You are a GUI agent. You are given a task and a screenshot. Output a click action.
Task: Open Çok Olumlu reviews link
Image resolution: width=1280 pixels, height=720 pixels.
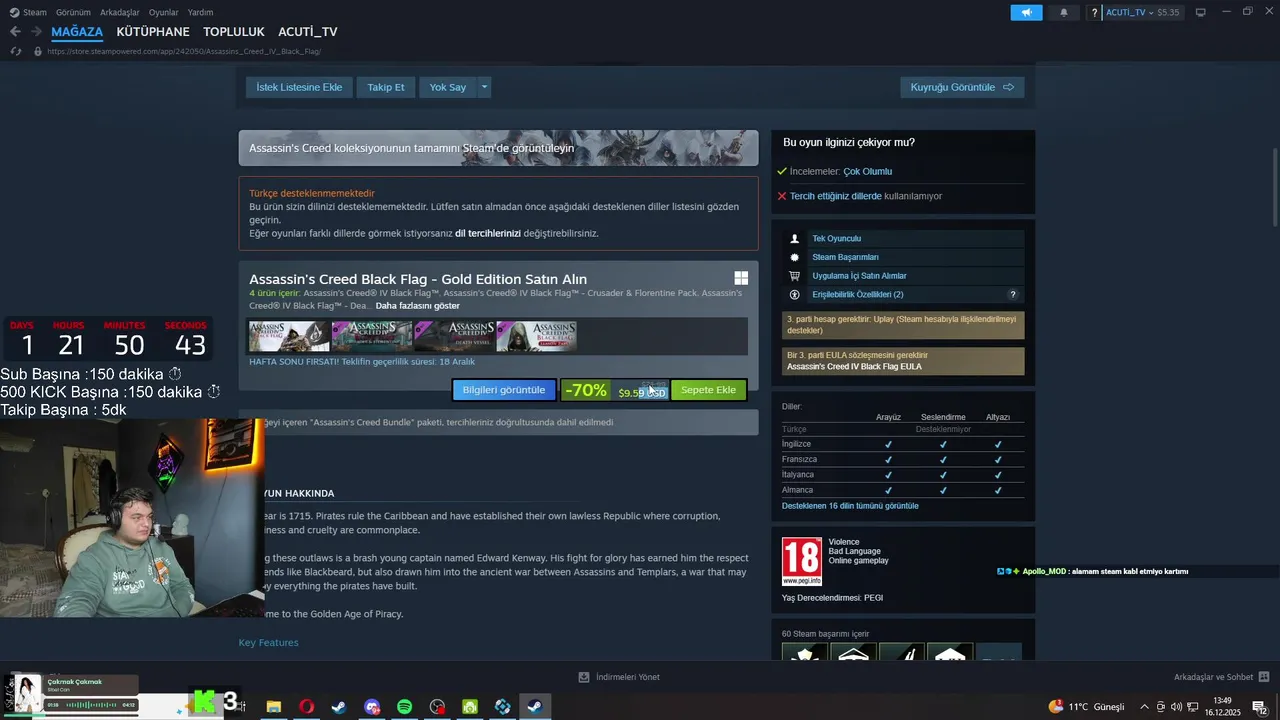click(867, 171)
